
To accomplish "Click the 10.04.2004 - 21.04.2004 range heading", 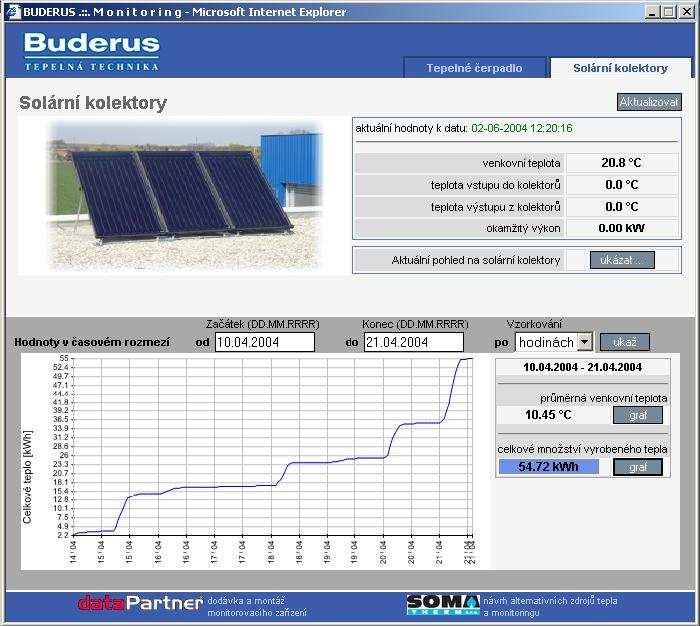I will tap(582, 367).
